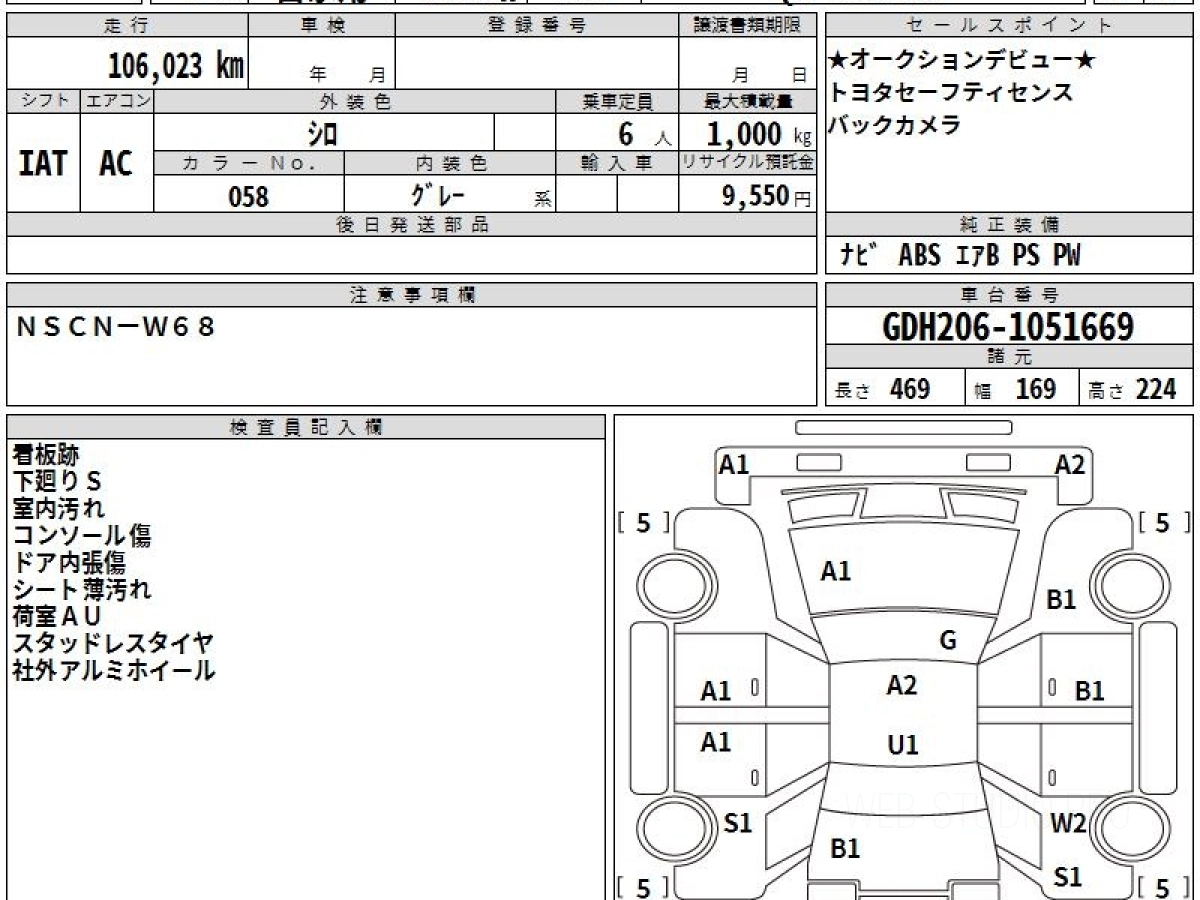Click the color number 058
Viewport: 1200px width, 900px height.
249,196
